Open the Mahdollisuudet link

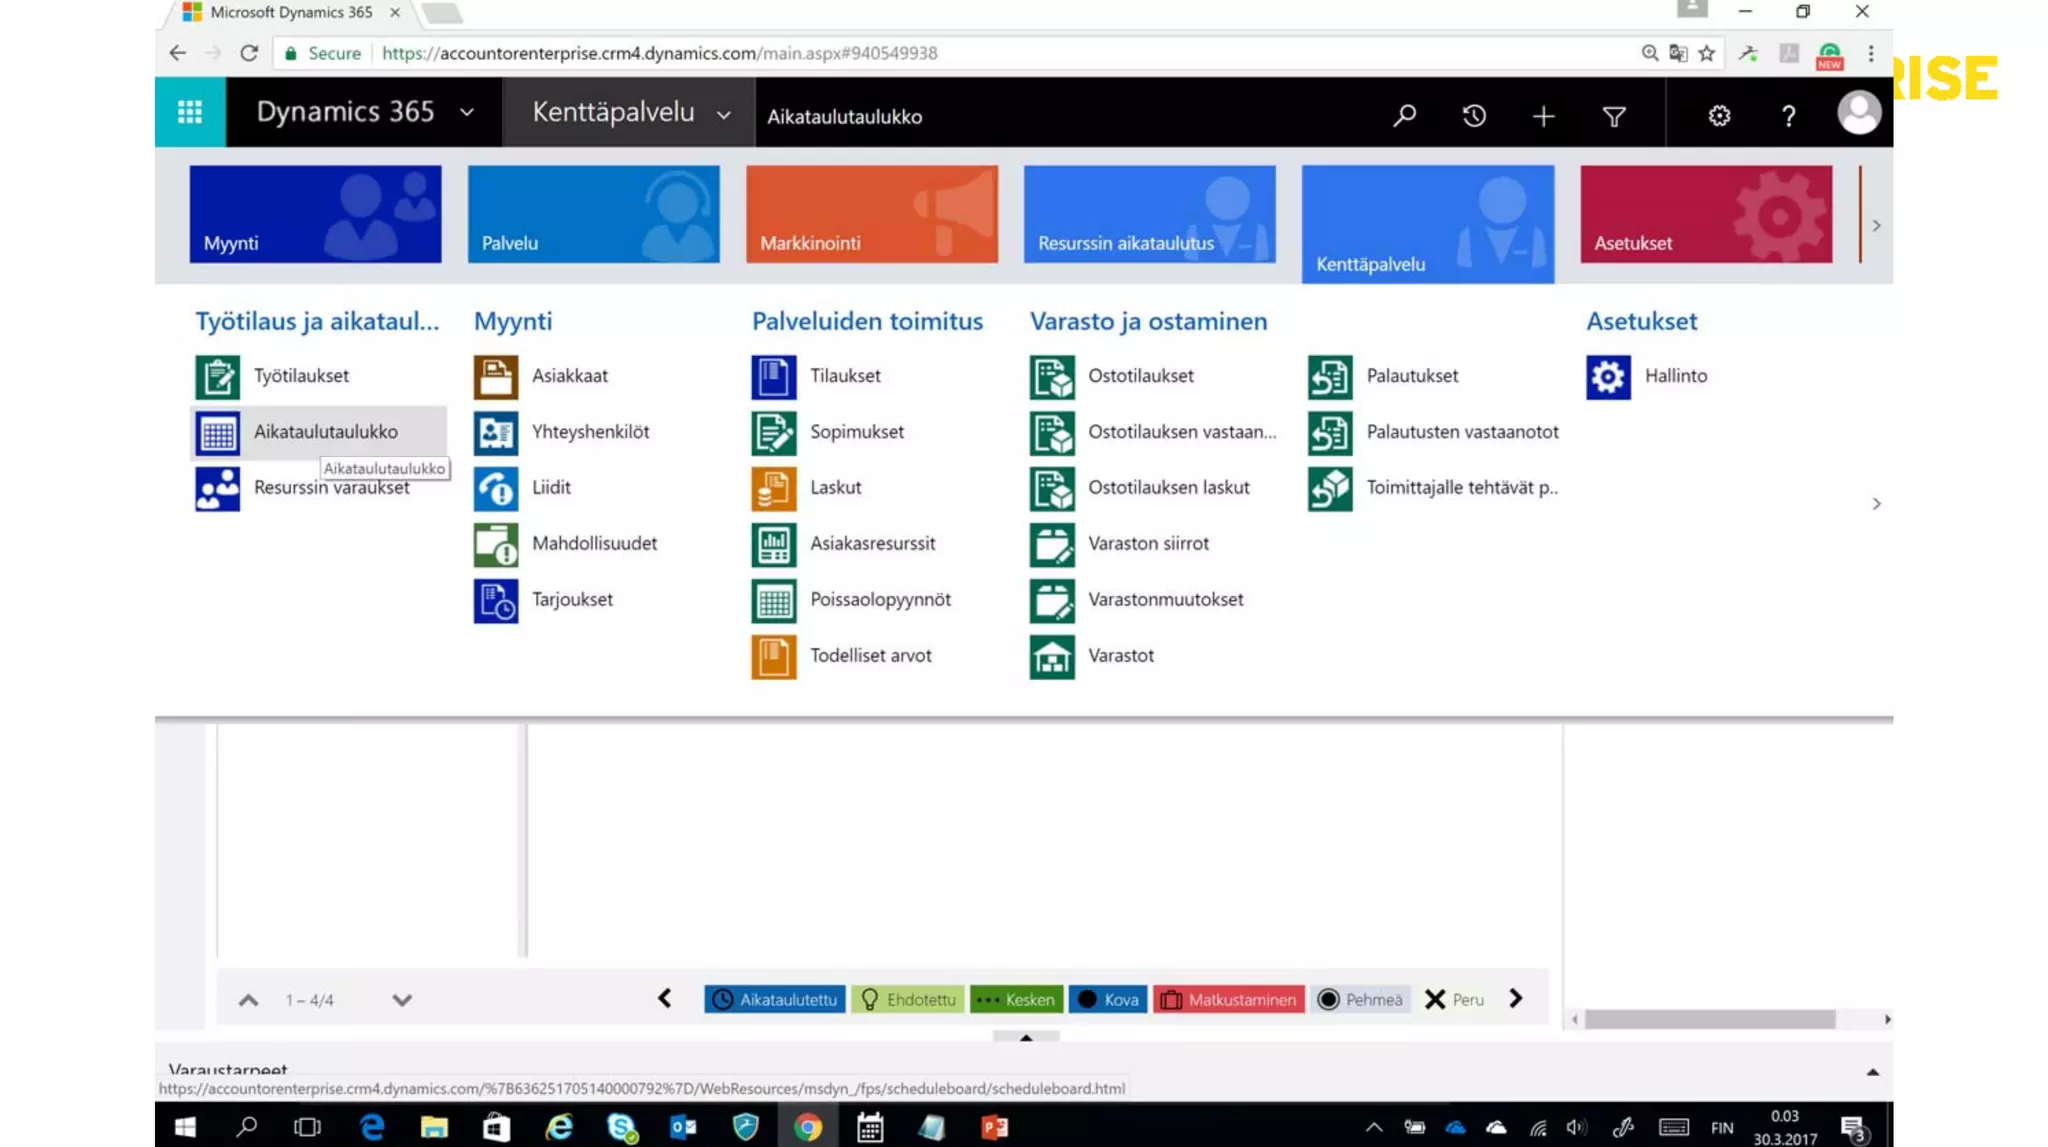[594, 544]
